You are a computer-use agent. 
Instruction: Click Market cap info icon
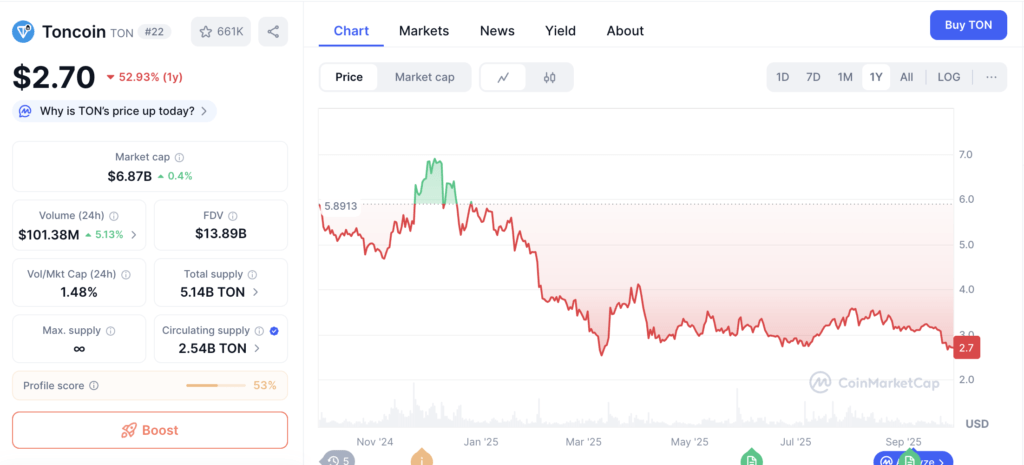(179, 157)
